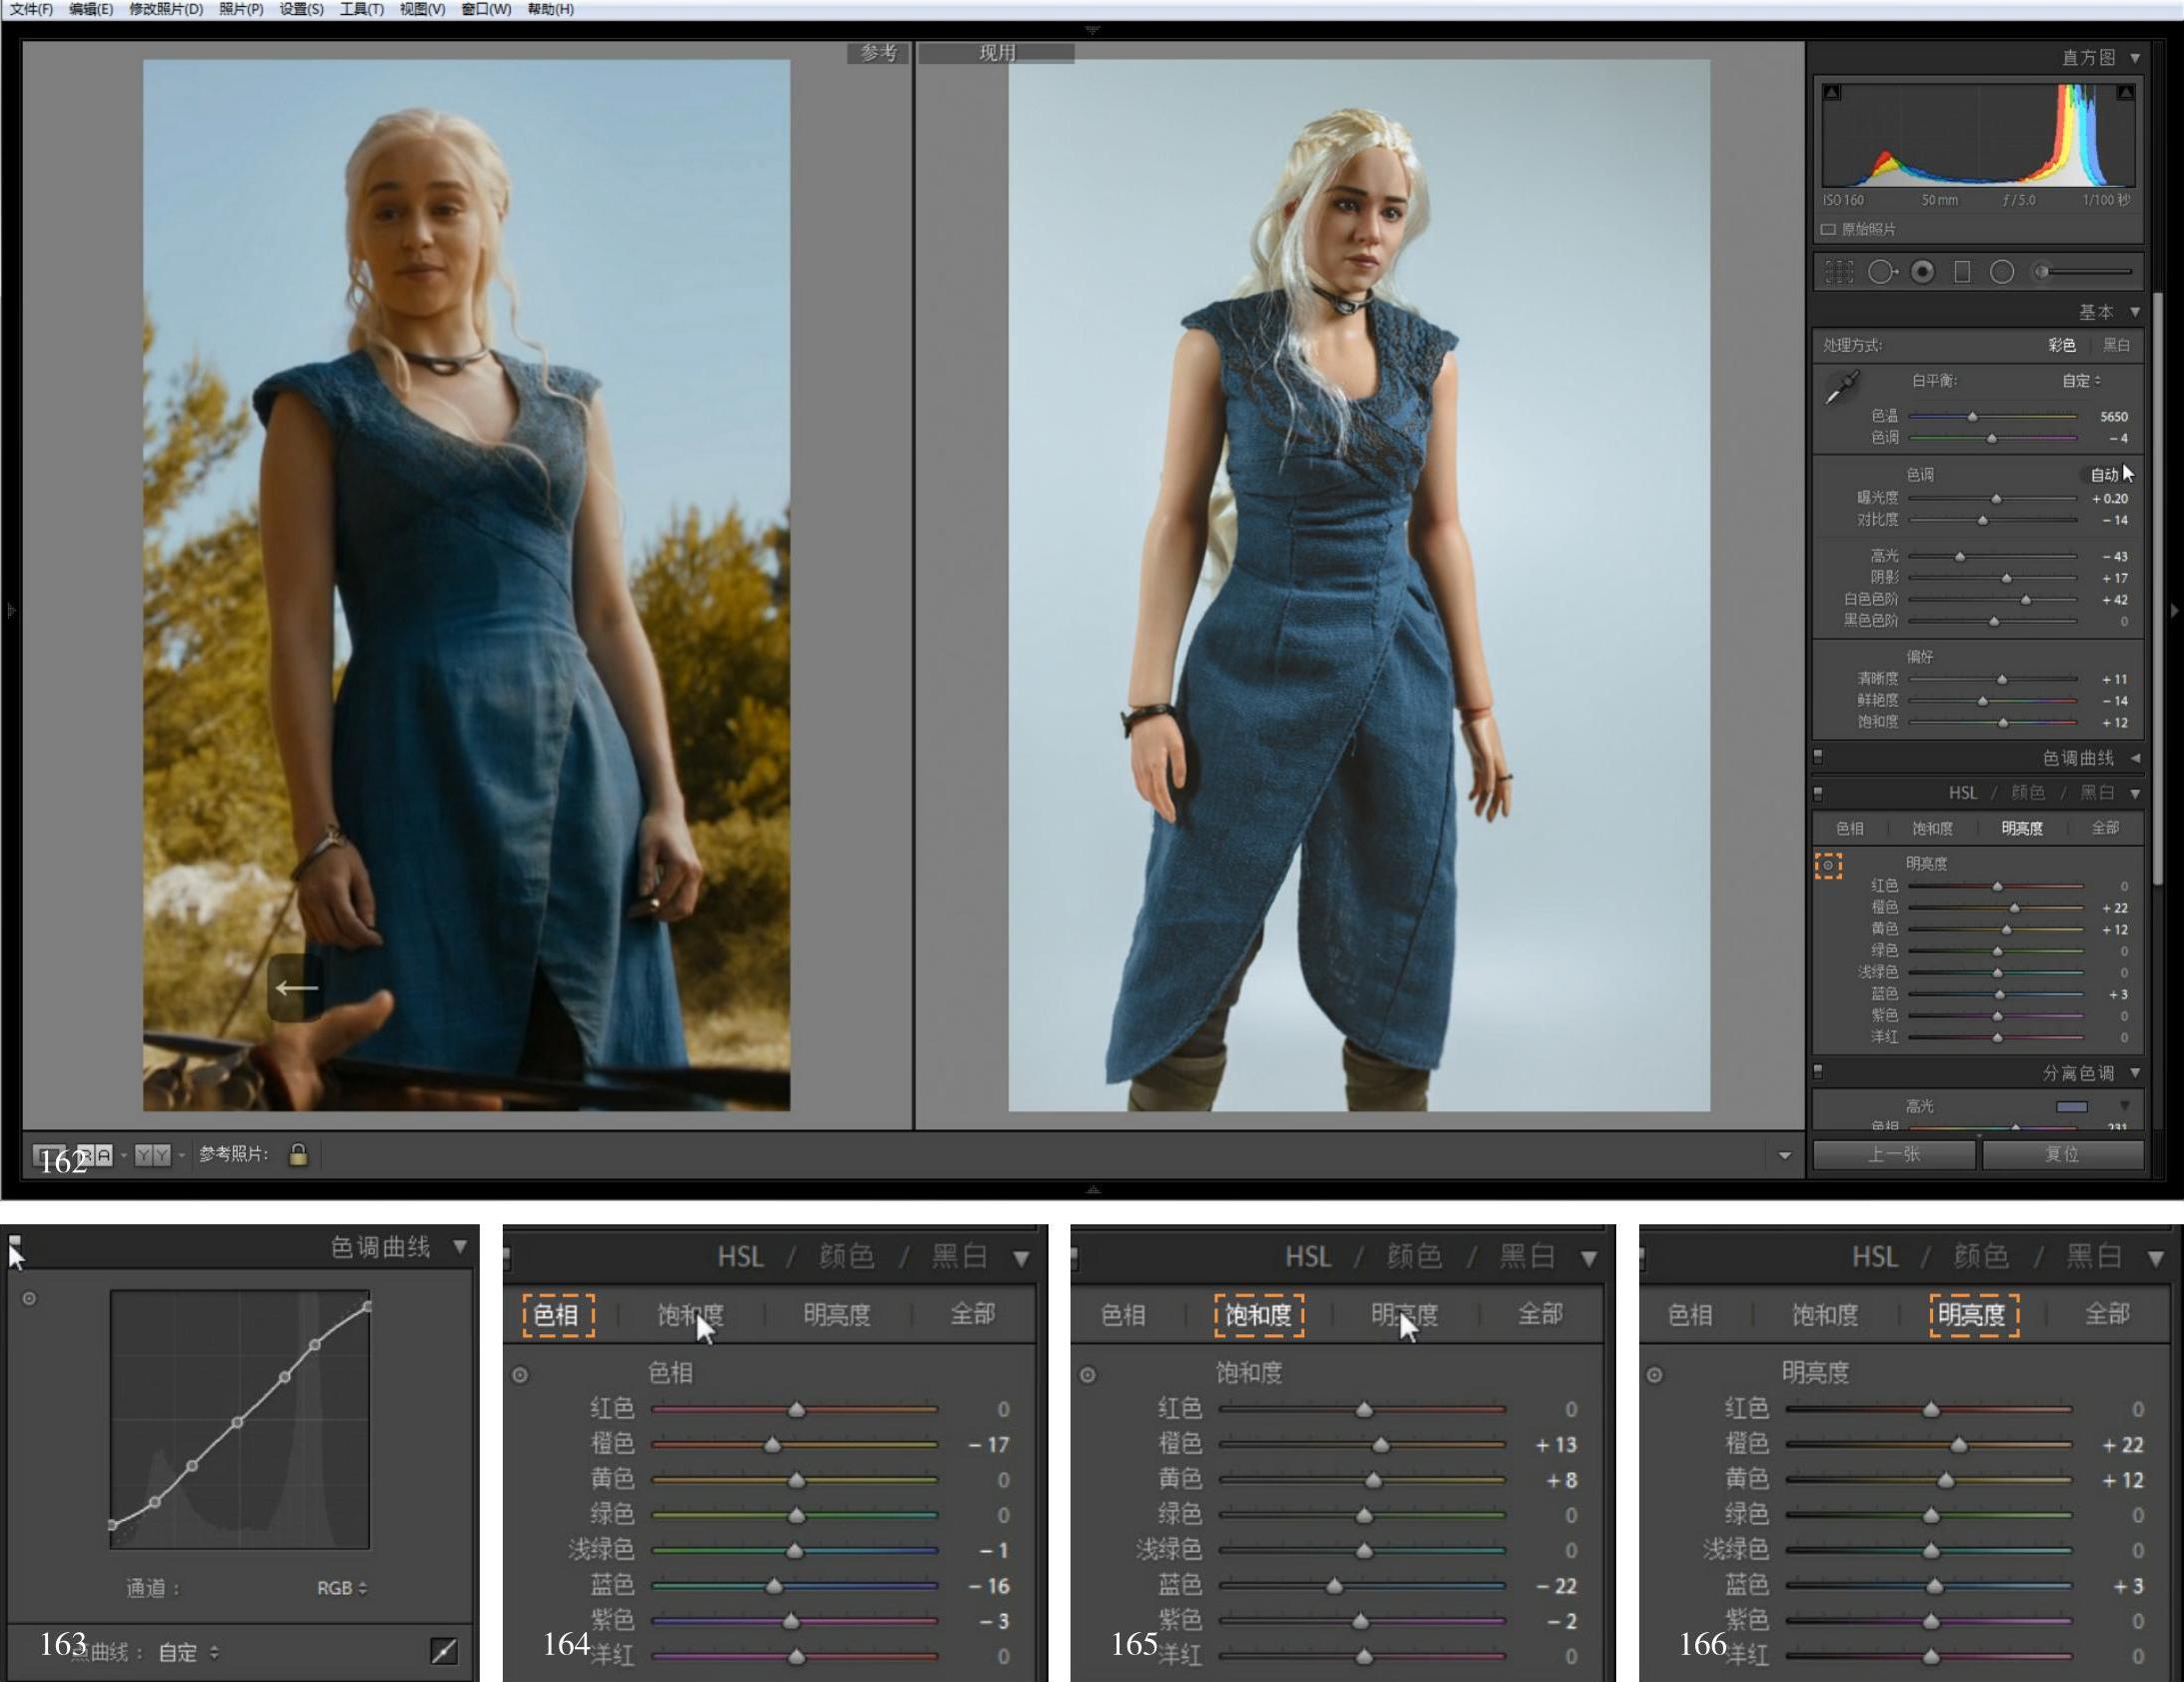Viewport: 2184px width, 1682px height.
Task: Toggle the sidebar HSL panel on/off switch
Action: click(x=1818, y=793)
